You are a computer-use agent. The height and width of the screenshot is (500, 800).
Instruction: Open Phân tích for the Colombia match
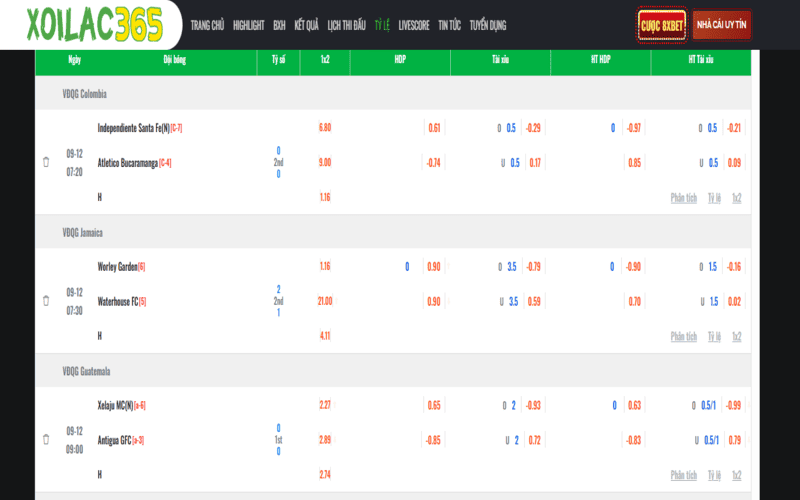(684, 198)
